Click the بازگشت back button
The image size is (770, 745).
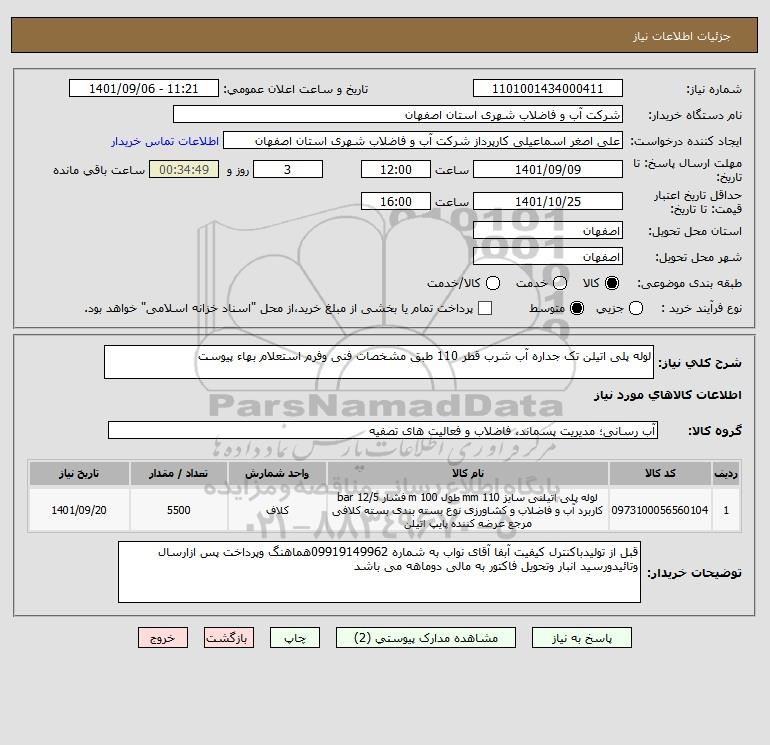tap(229, 637)
